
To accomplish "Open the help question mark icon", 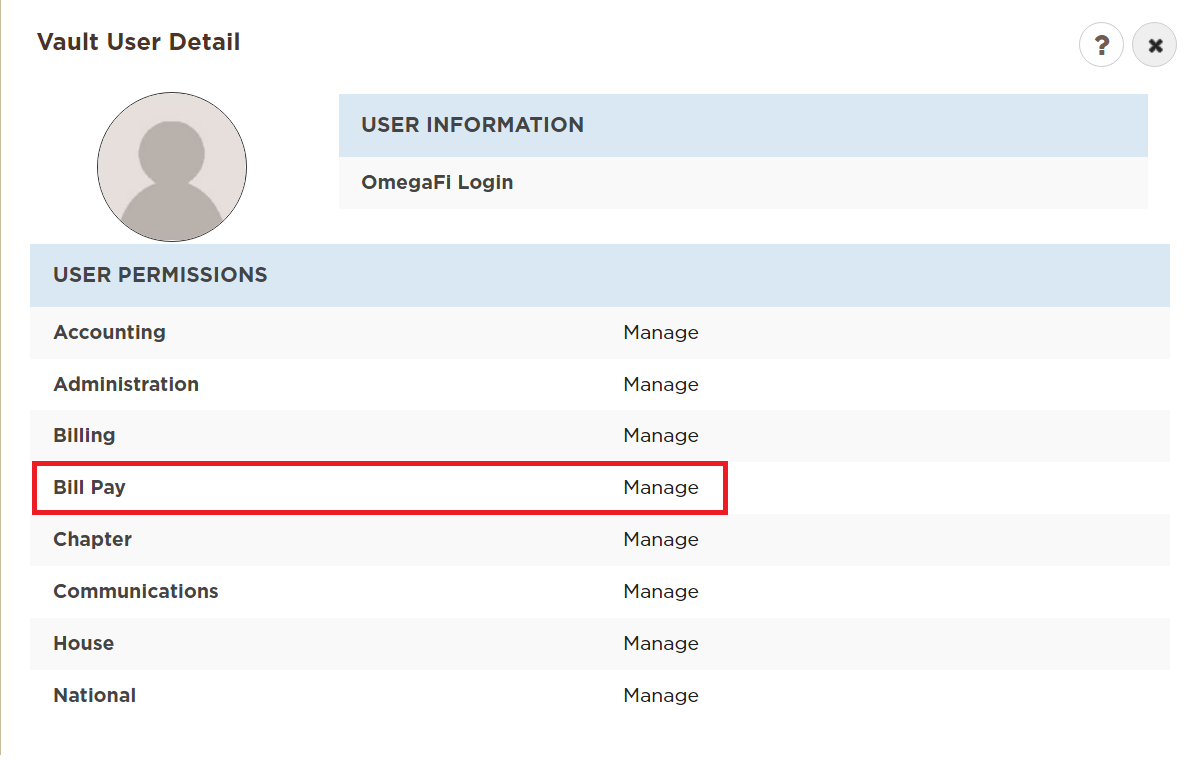I will point(1101,46).
